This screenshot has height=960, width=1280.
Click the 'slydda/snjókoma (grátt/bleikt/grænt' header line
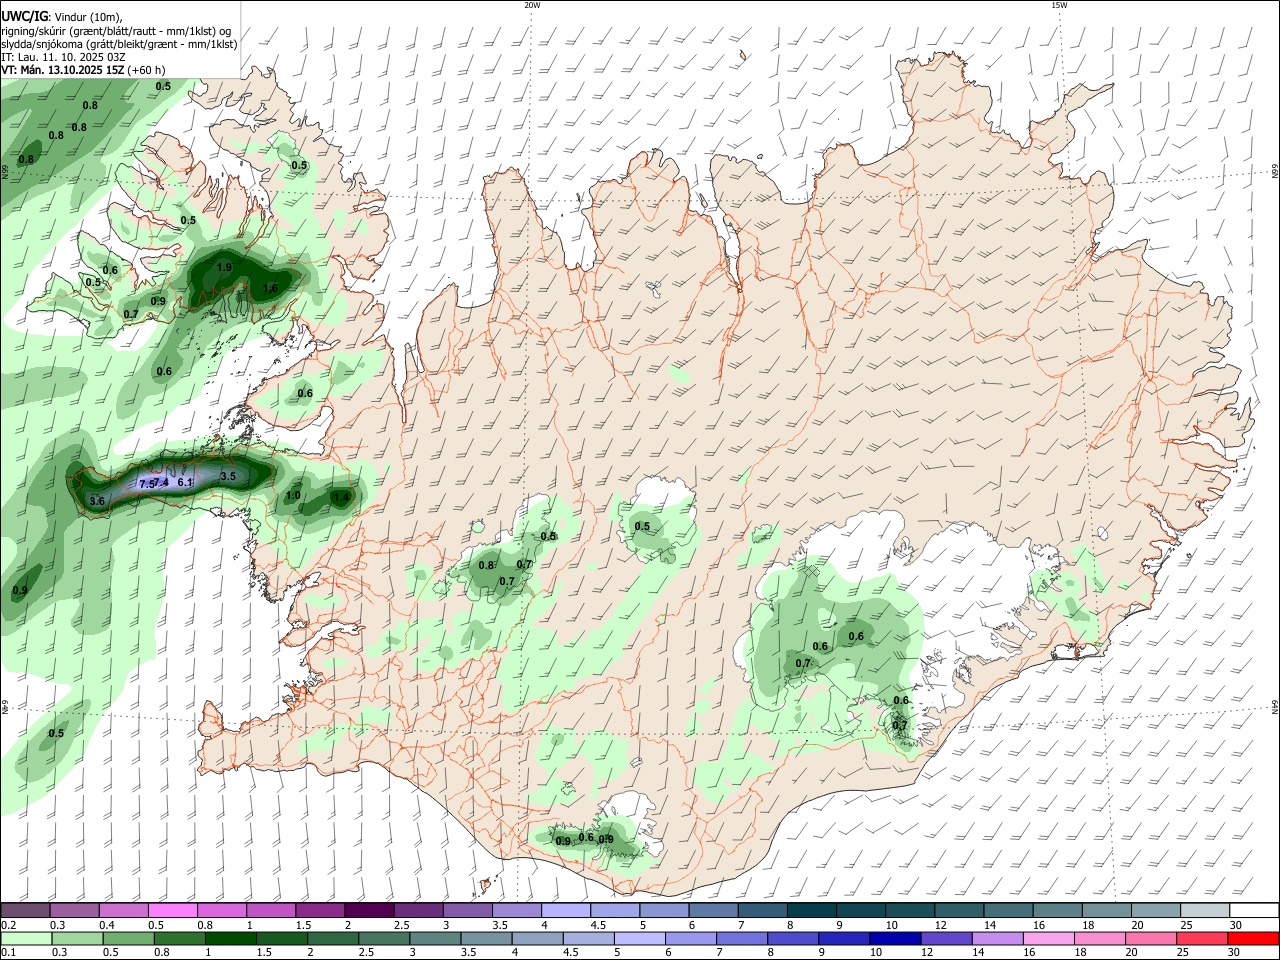[x=119, y=44]
